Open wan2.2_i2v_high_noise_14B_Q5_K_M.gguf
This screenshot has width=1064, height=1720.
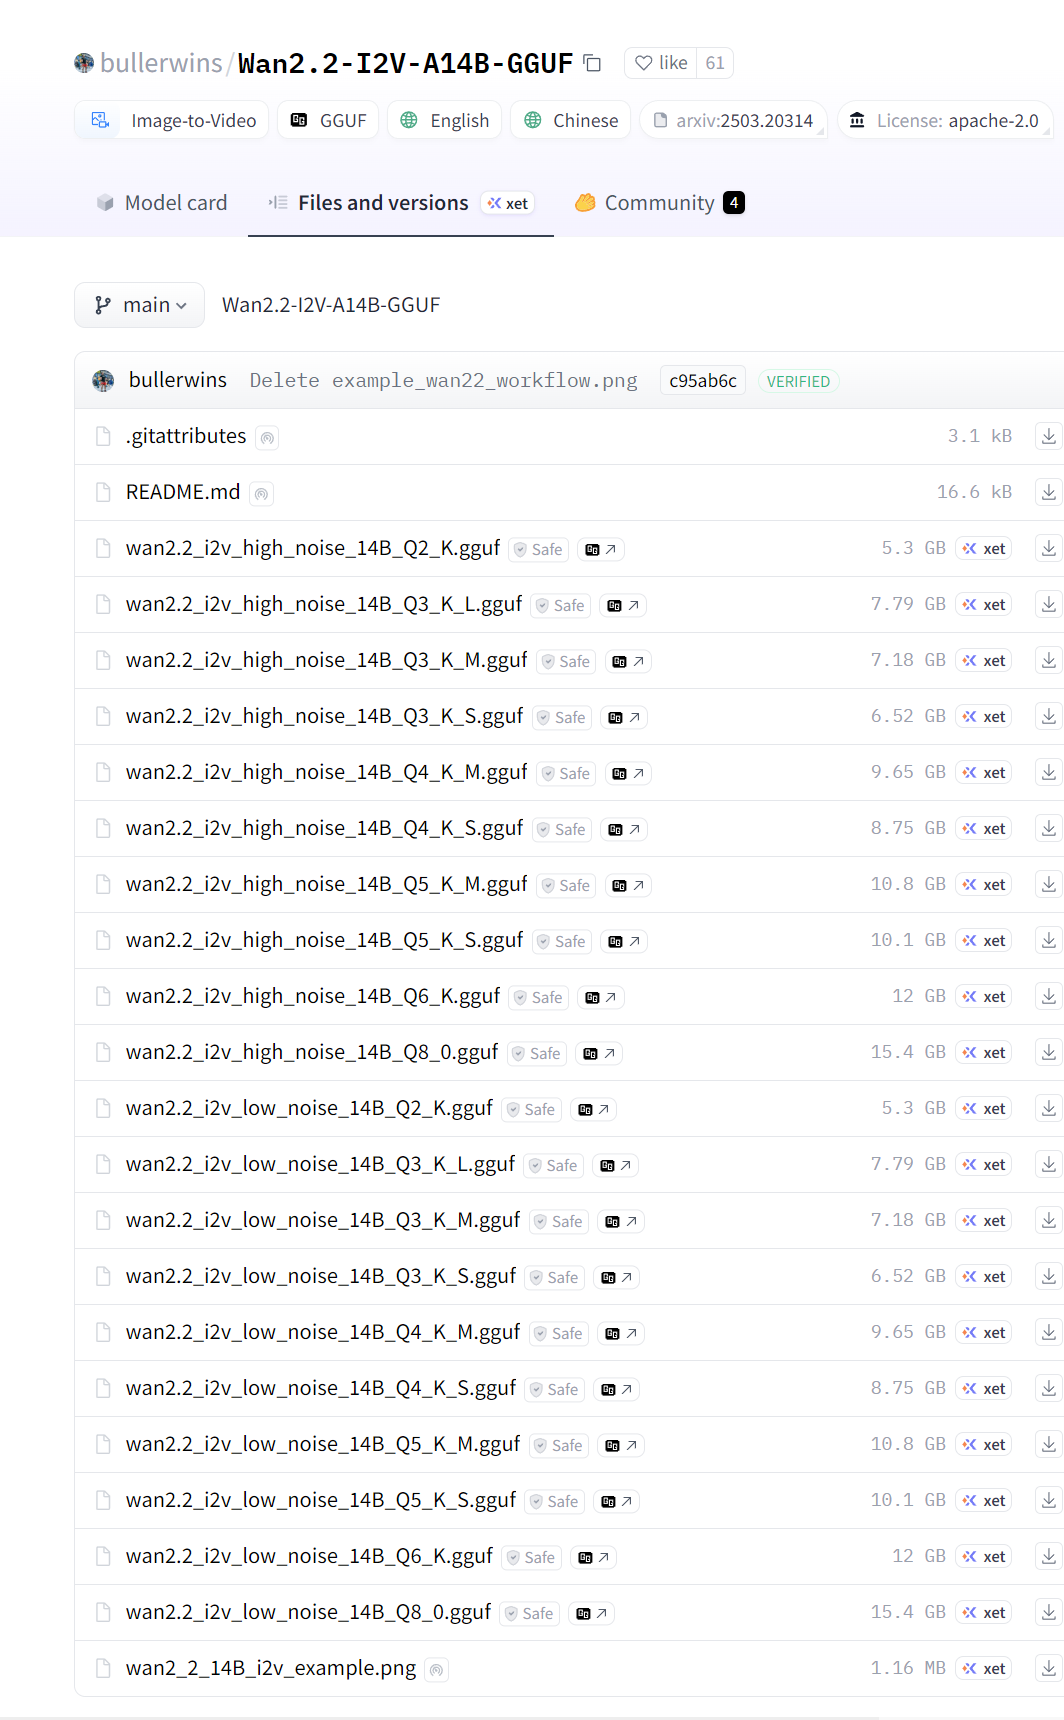pyautogui.click(x=327, y=884)
